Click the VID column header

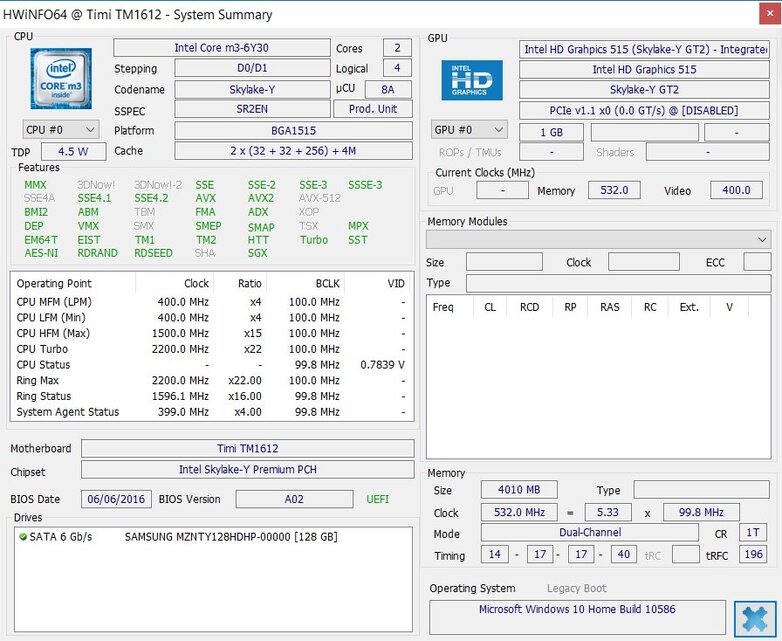click(396, 283)
